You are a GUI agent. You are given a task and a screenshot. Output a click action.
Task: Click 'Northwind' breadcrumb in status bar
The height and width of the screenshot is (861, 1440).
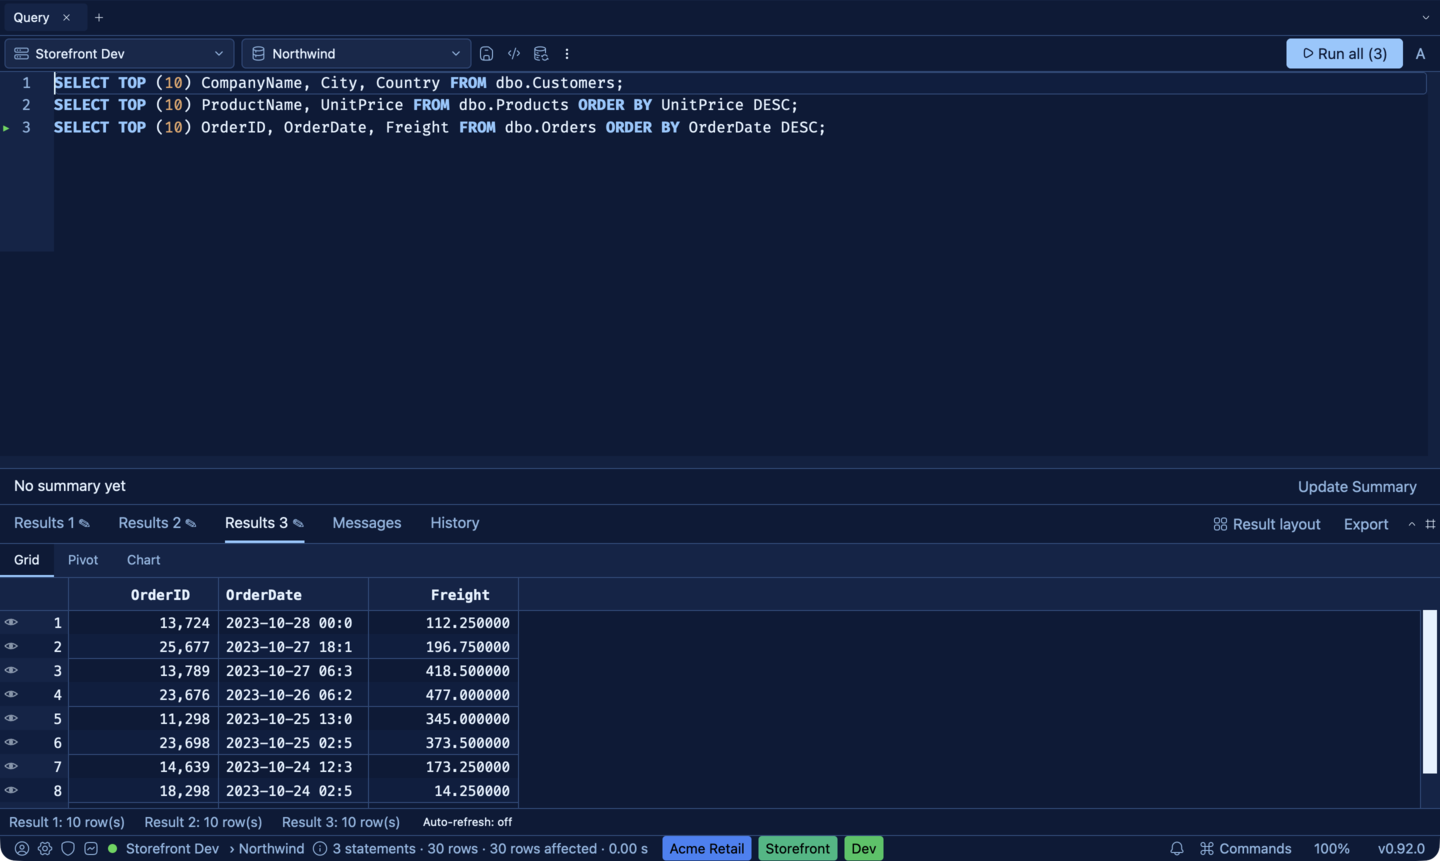(x=271, y=848)
